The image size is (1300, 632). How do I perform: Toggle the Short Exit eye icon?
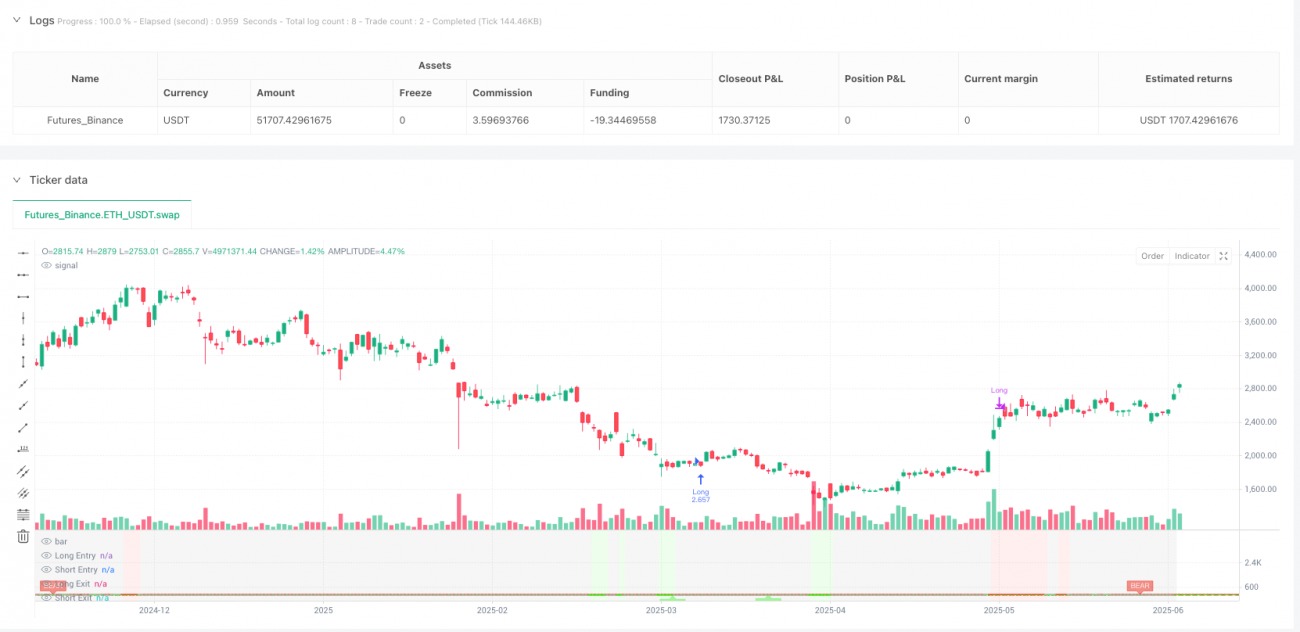[x=45, y=597]
